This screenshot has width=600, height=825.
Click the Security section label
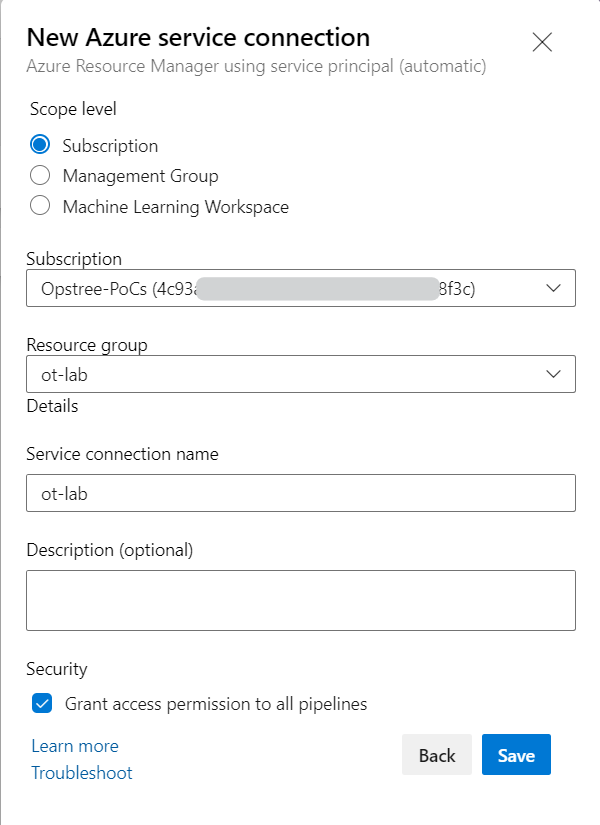(x=57, y=669)
